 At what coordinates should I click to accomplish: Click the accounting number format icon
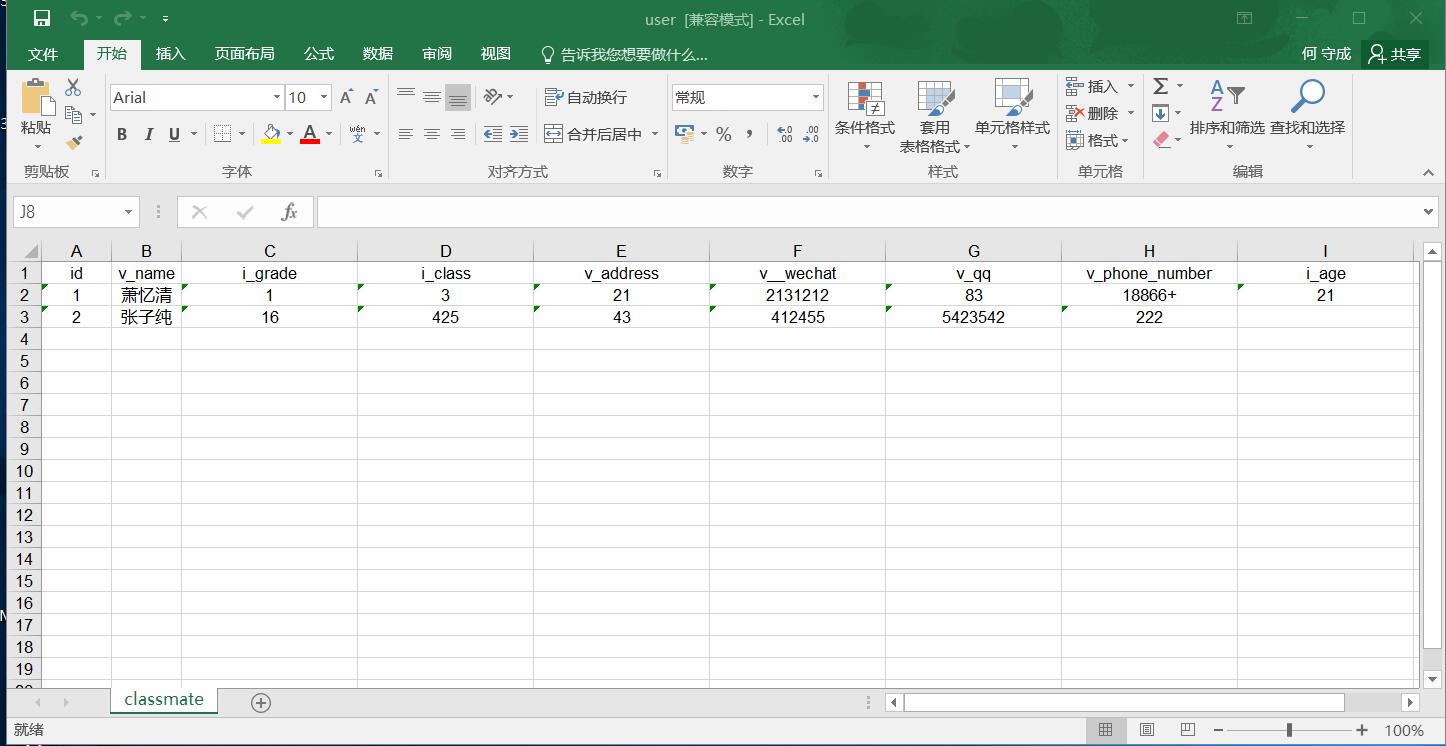click(685, 134)
